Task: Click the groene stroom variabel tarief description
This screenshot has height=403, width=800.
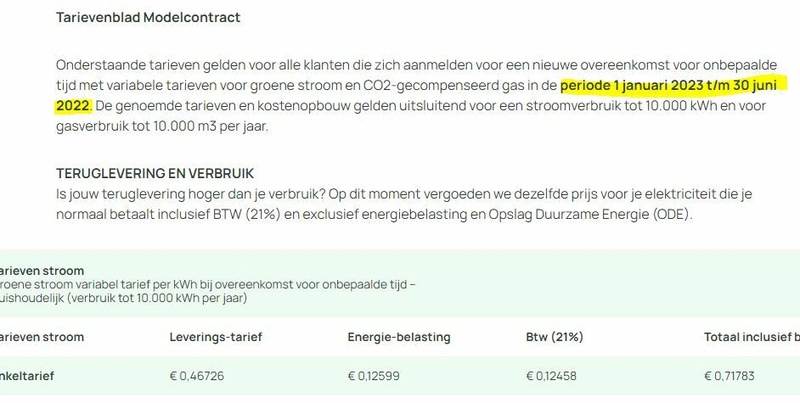Action: click(208, 284)
